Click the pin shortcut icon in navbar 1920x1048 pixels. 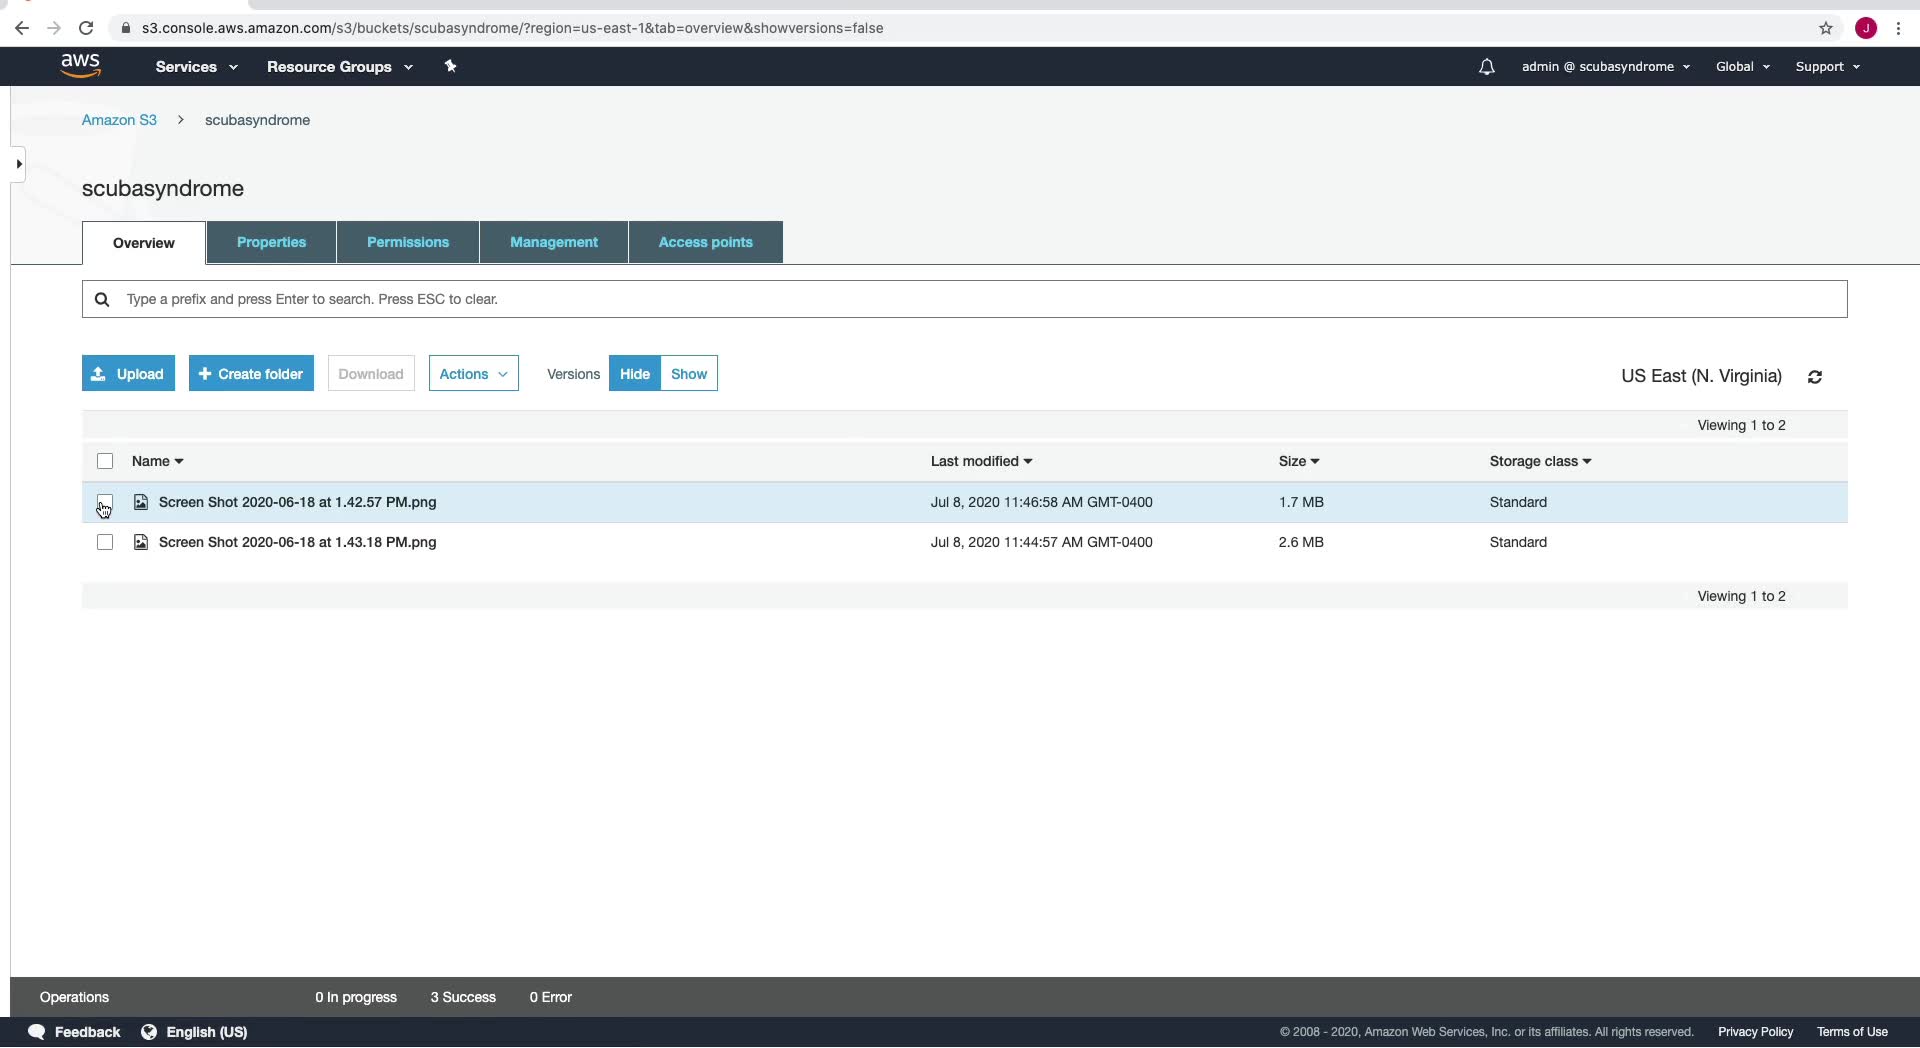pos(450,66)
